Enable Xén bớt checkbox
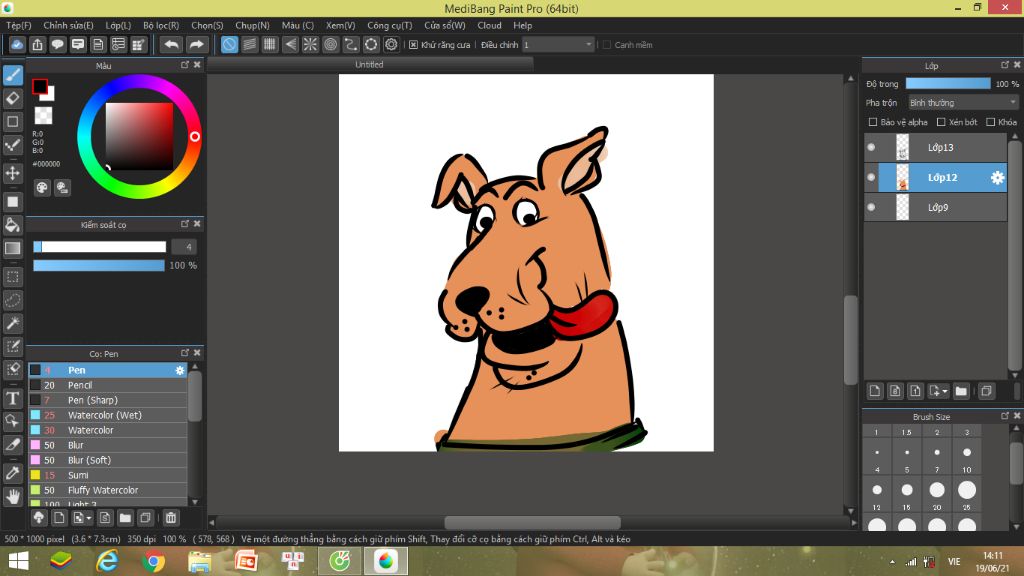Screen dimensions: 1024x576 pyautogui.click(x=941, y=122)
